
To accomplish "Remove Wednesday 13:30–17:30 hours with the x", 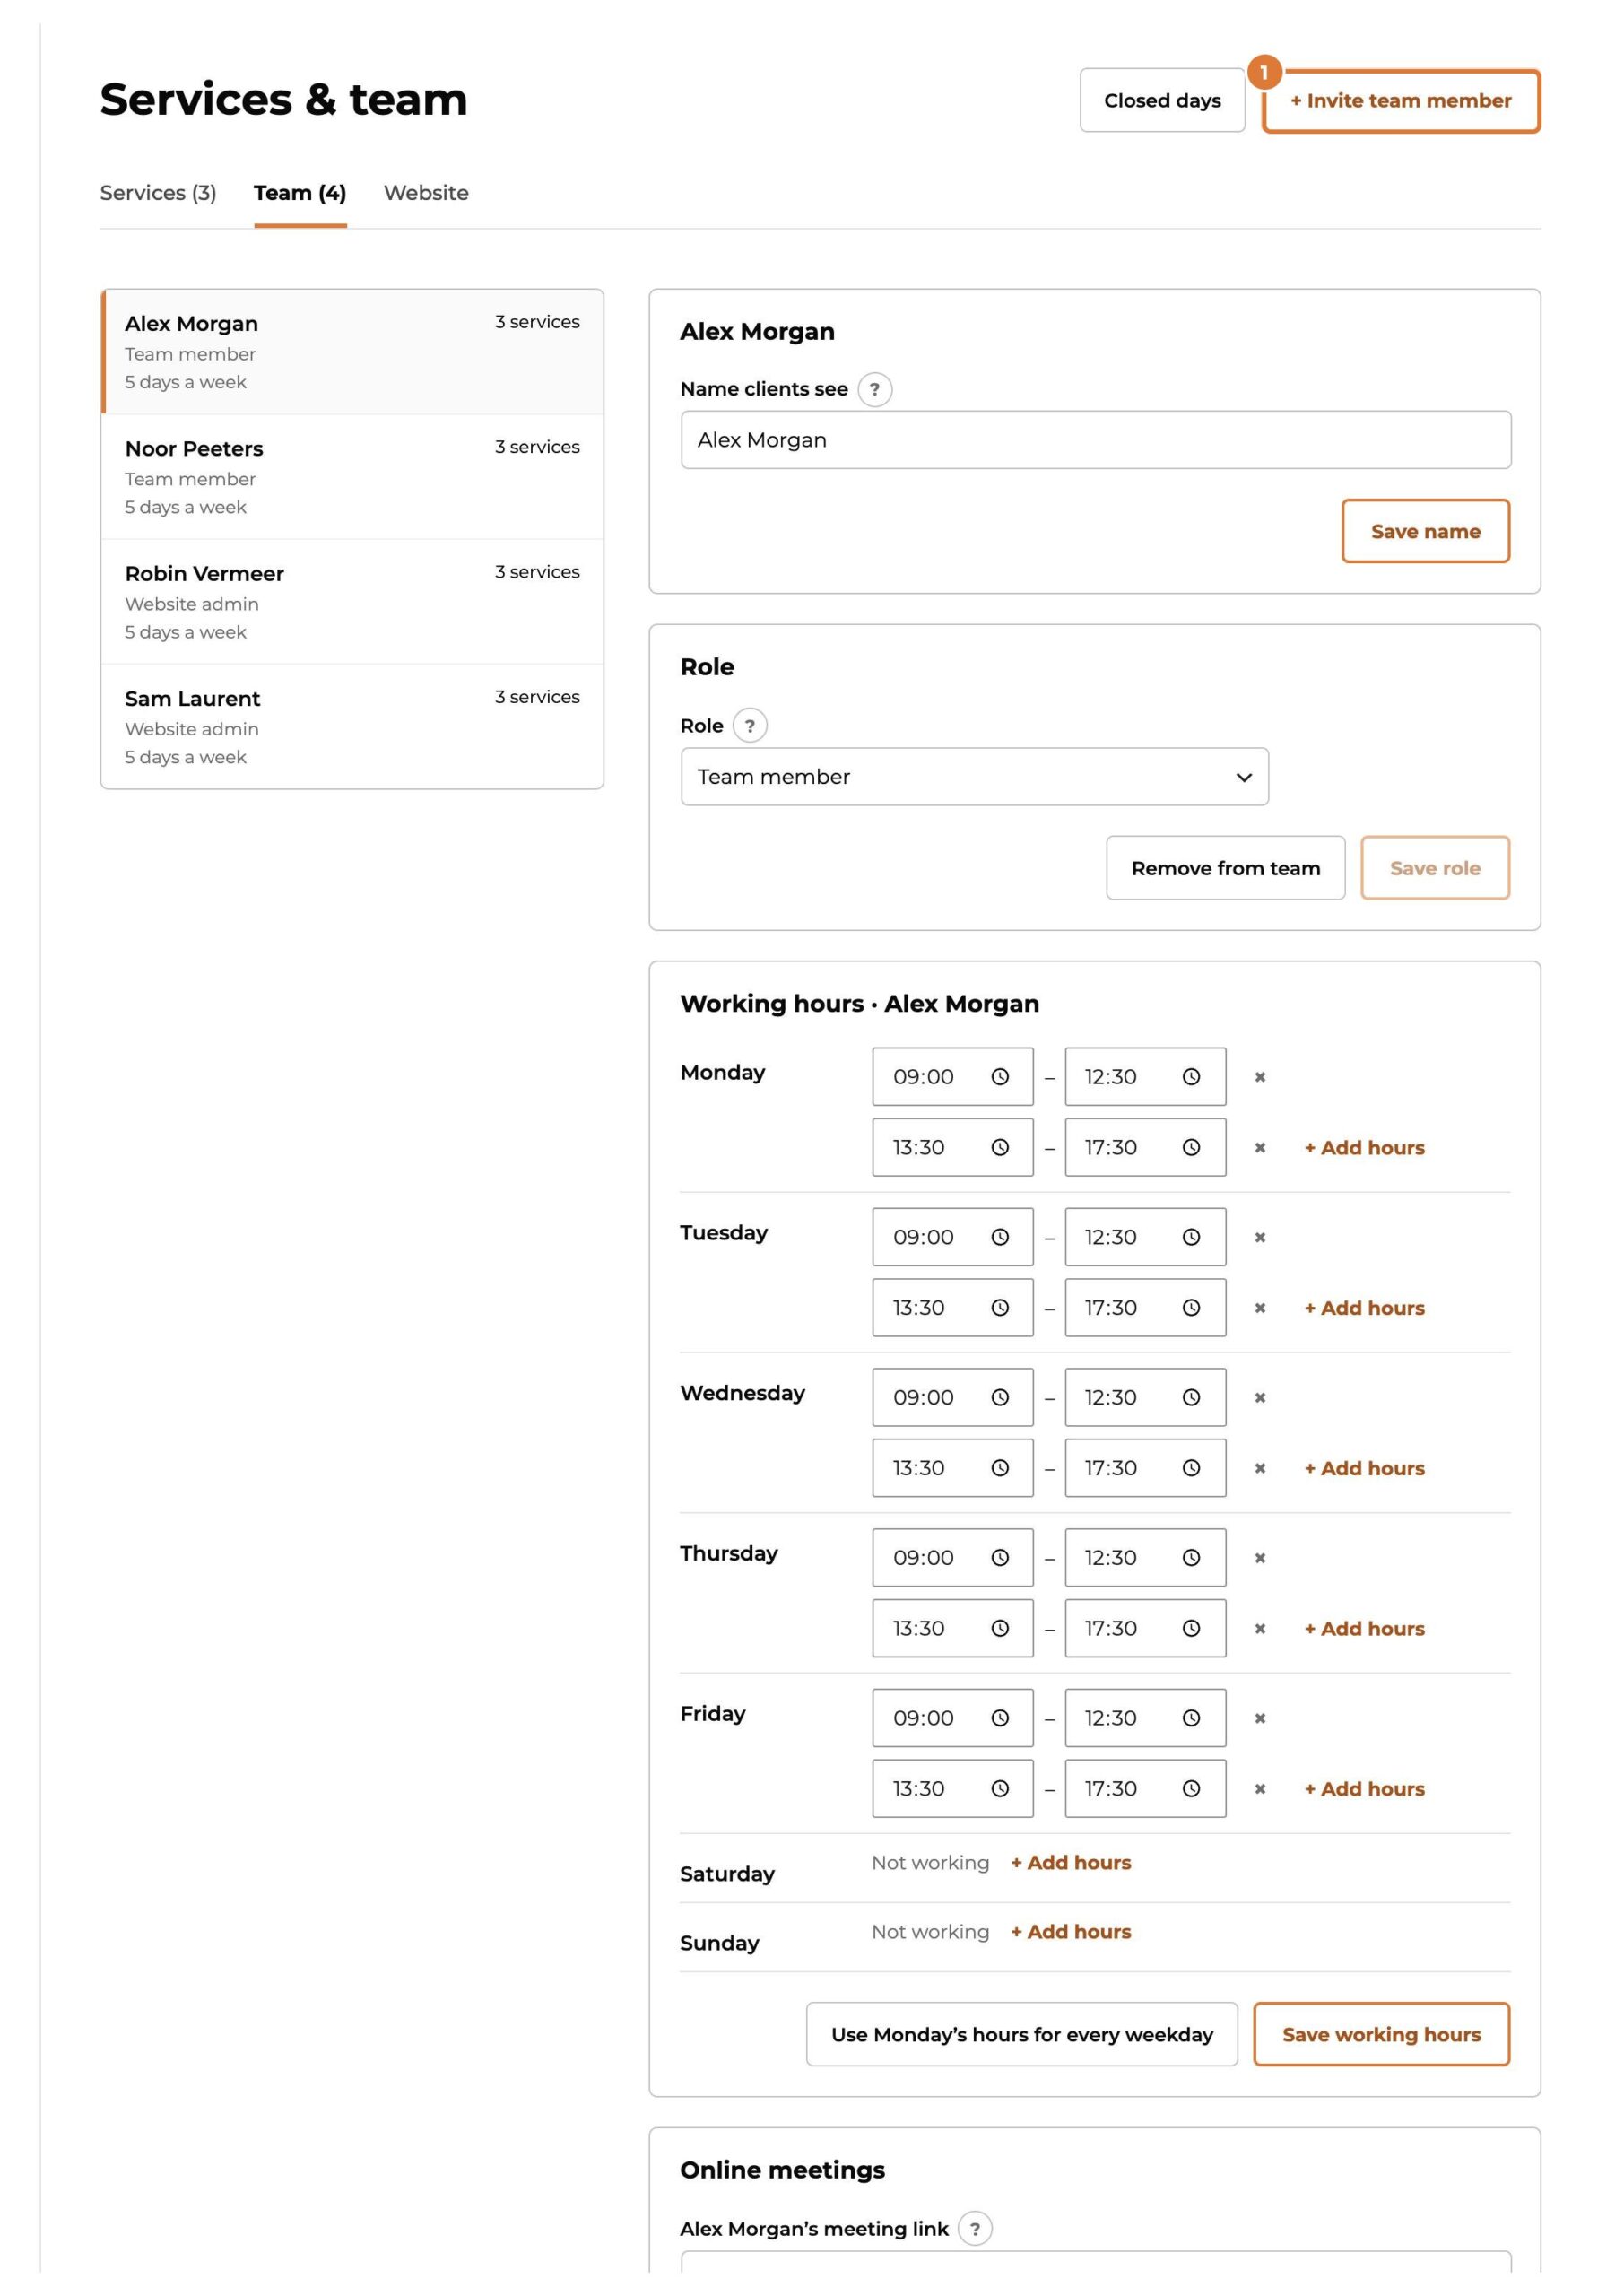I will (x=1260, y=1469).
